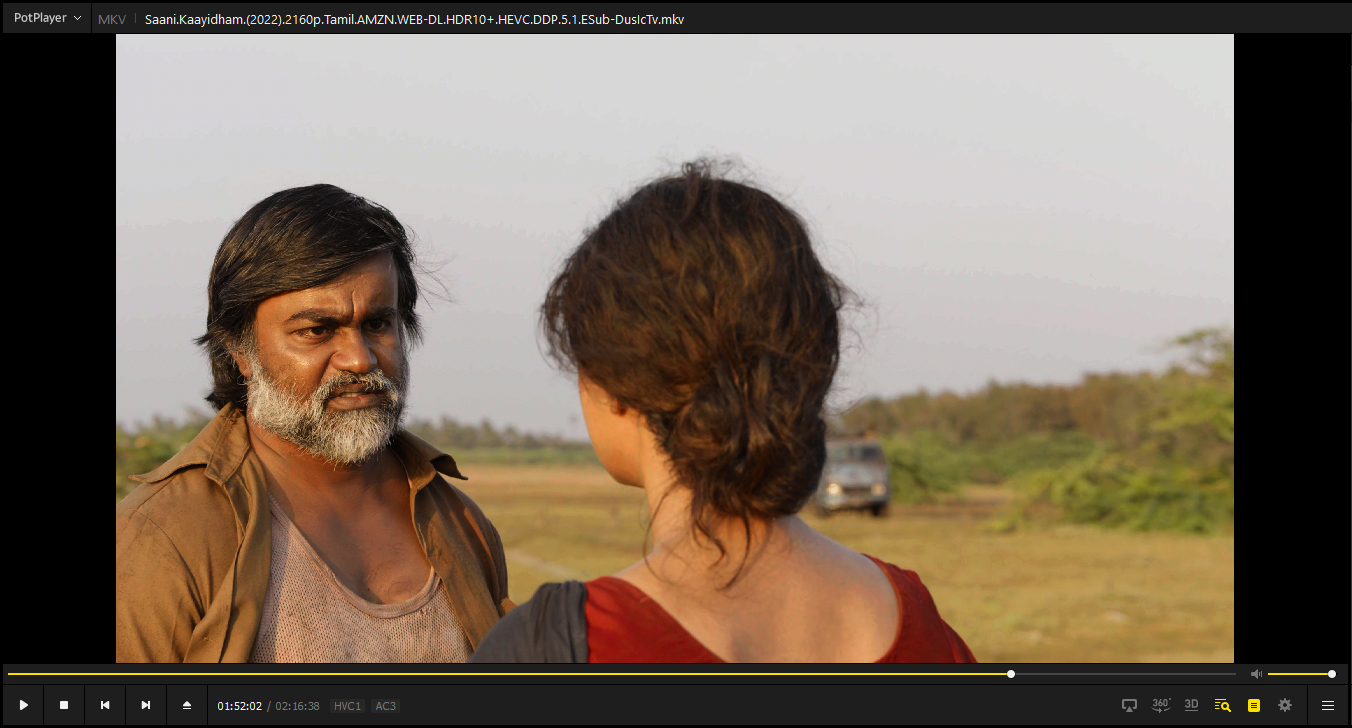Click the current time 01:52:02
The height and width of the screenshot is (728, 1352).
(240, 706)
